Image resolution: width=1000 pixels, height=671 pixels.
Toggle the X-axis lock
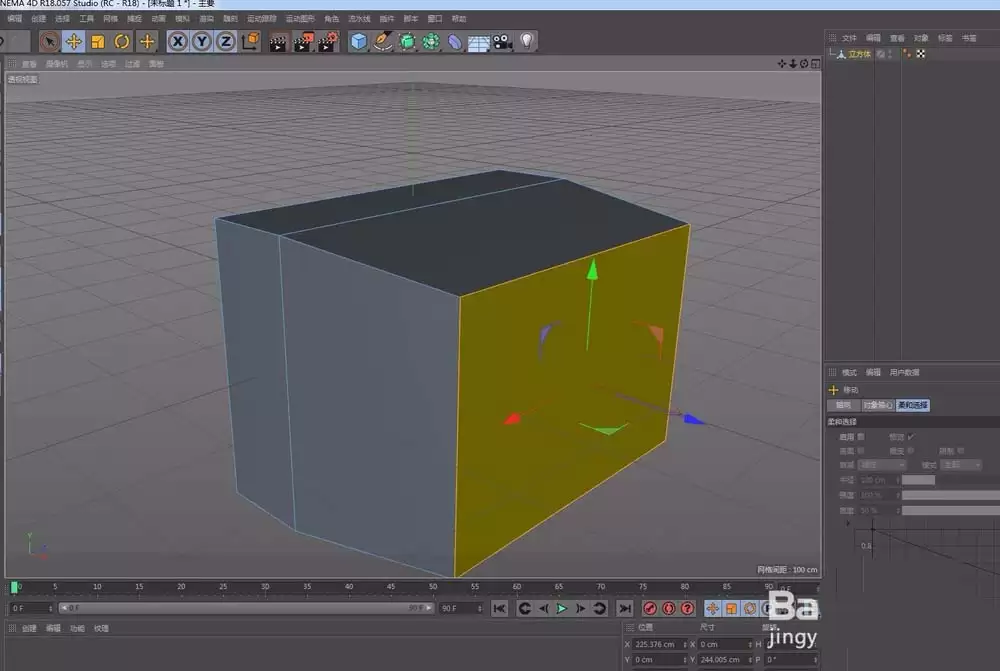[x=178, y=41]
